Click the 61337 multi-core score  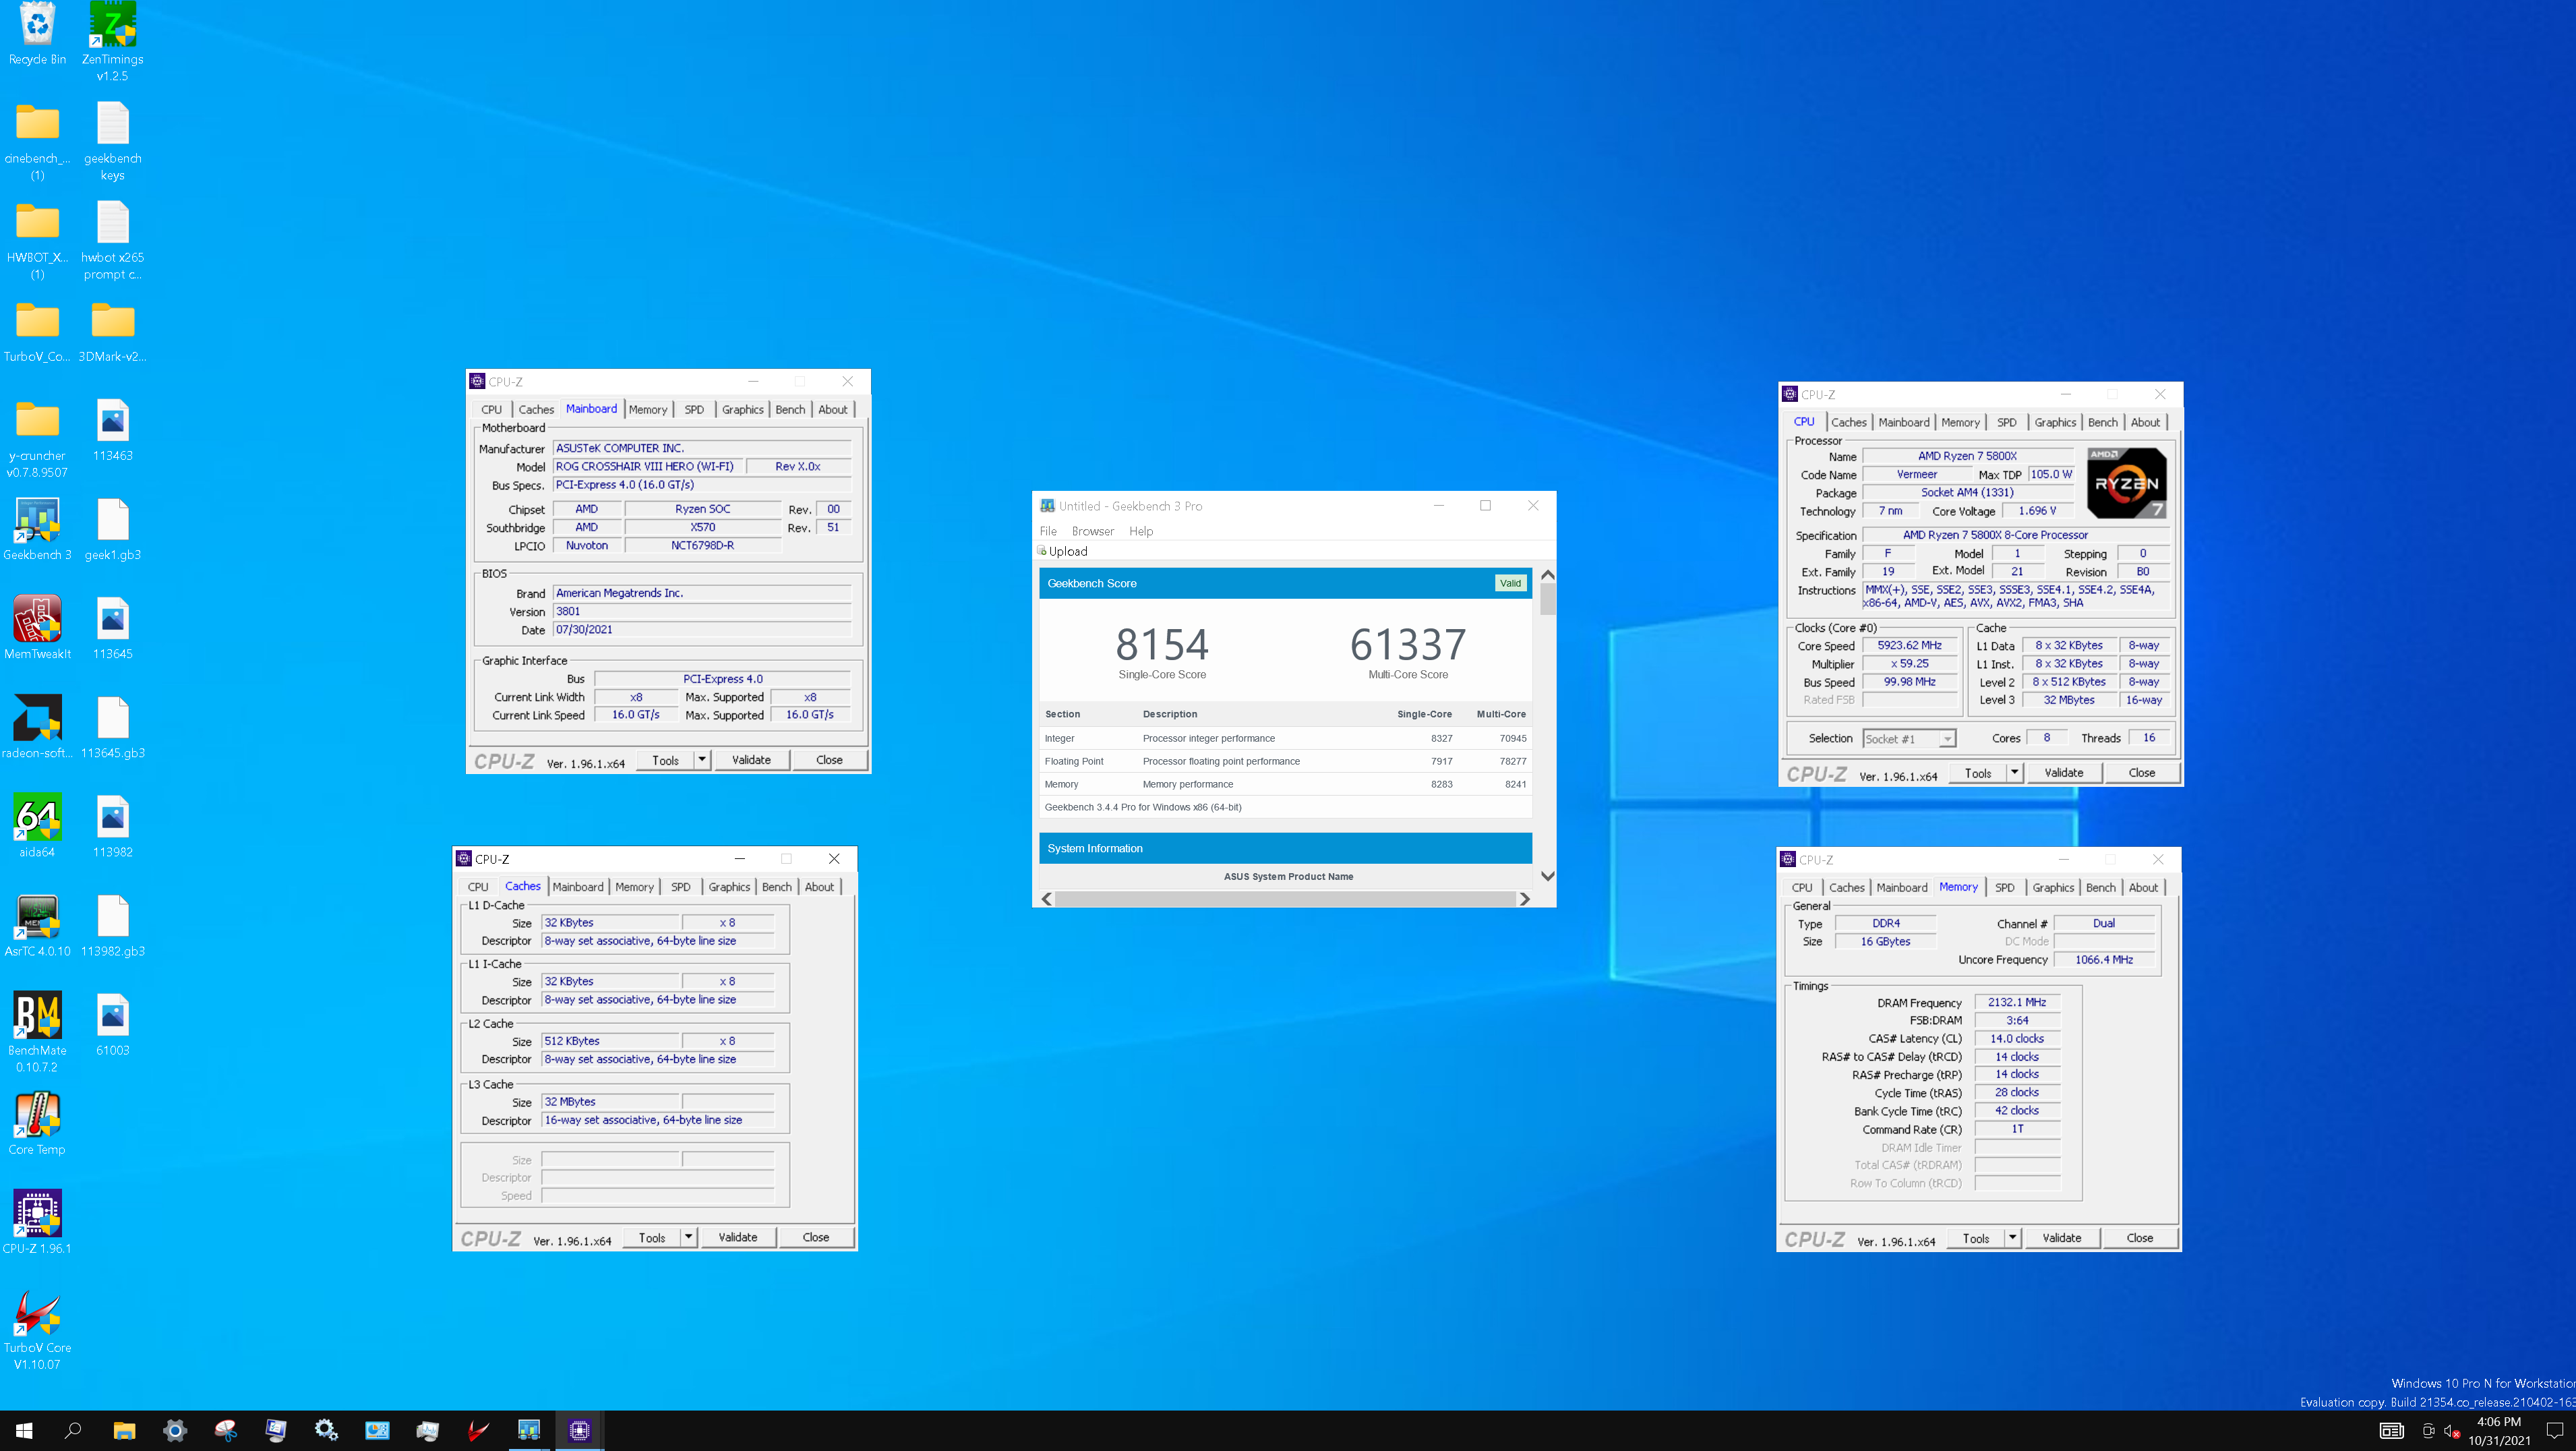click(1408, 645)
